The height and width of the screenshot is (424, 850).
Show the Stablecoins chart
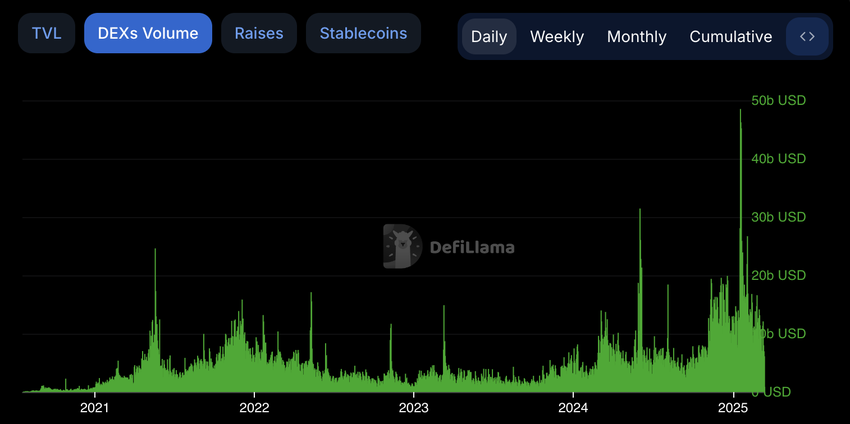pyautogui.click(x=363, y=33)
